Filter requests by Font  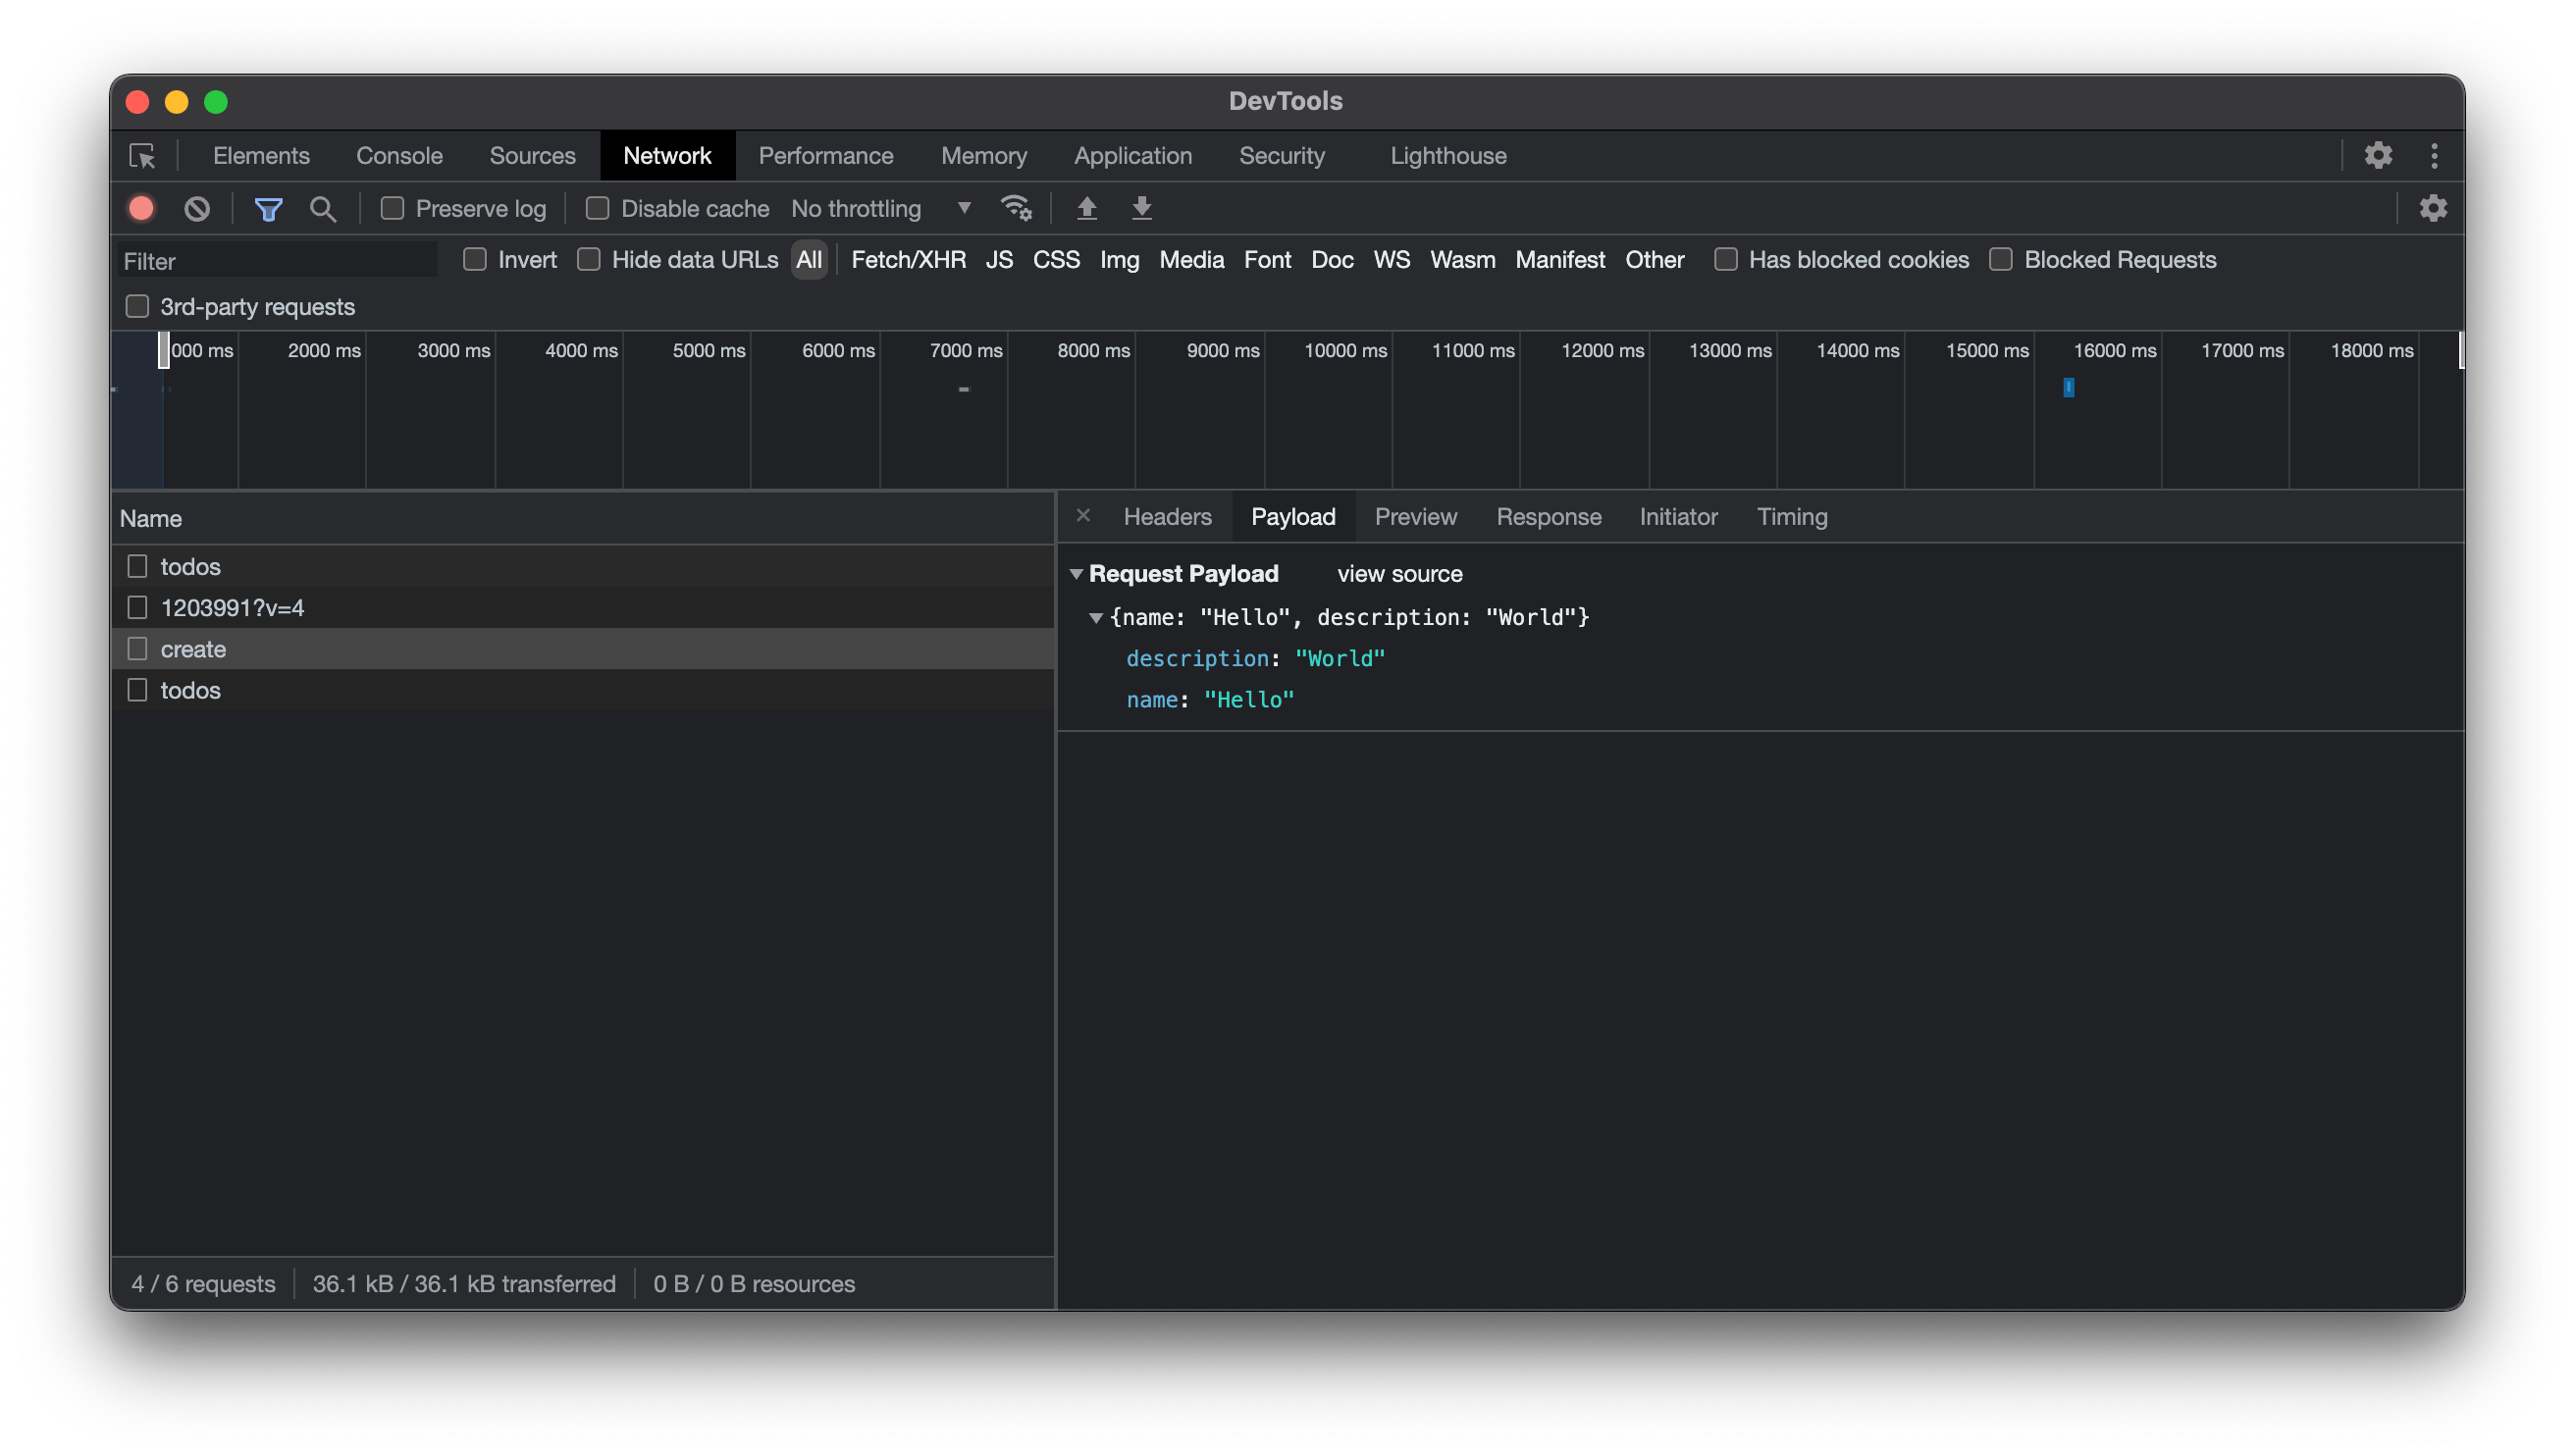point(1267,260)
